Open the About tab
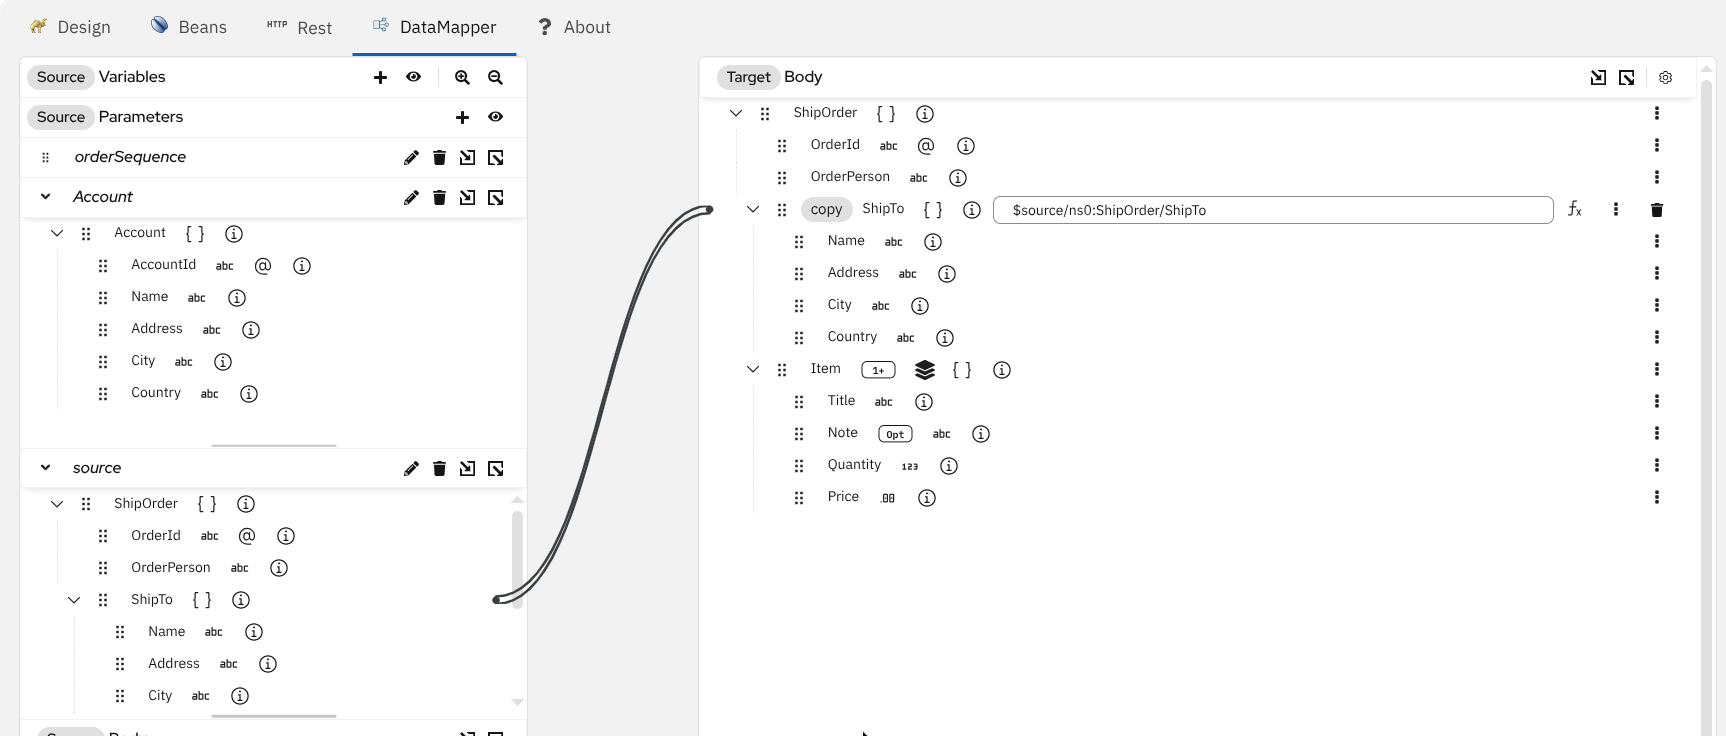Image resolution: width=1726 pixels, height=736 pixels. pyautogui.click(x=574, y=27)
